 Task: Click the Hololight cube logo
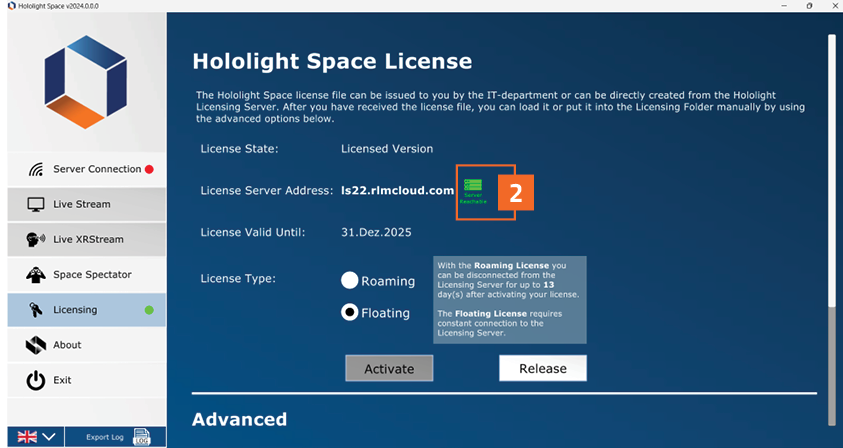[86, 82]
